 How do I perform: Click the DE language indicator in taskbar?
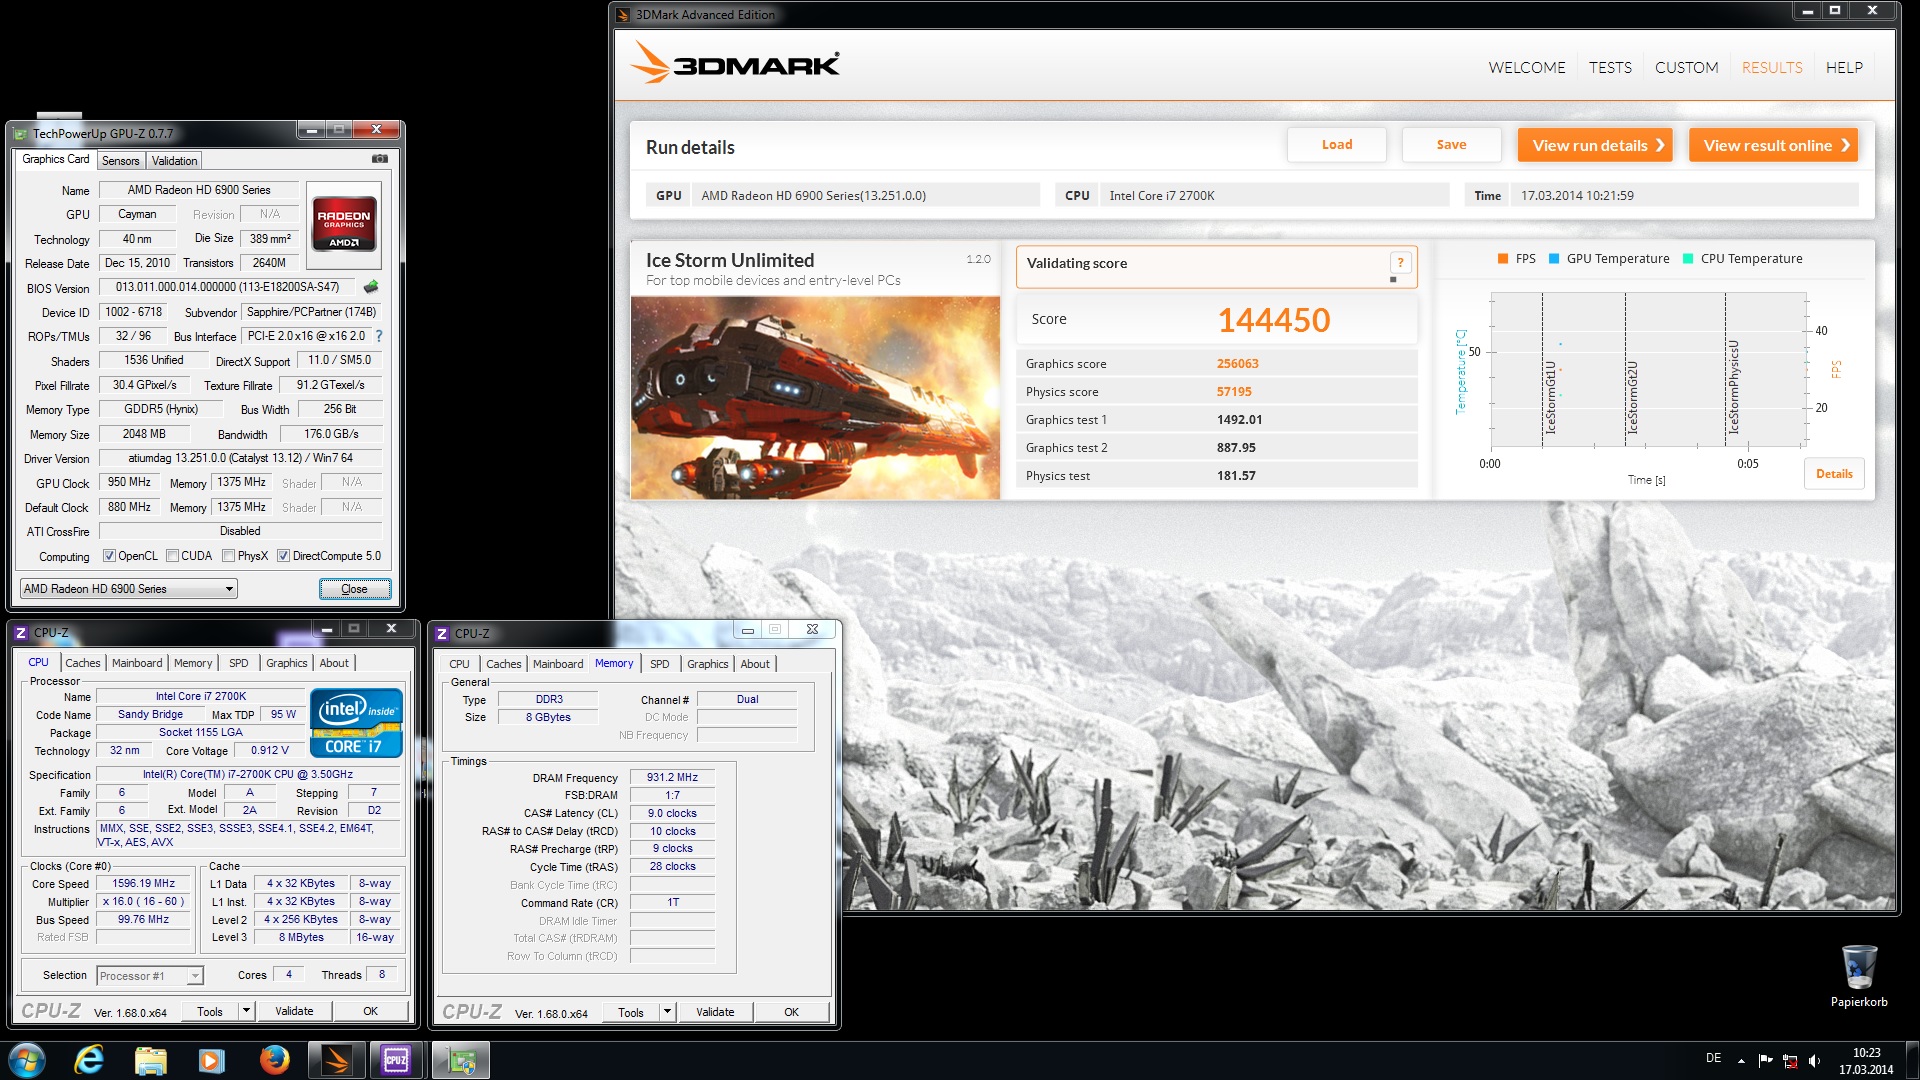click(x=1713, y=1058)
